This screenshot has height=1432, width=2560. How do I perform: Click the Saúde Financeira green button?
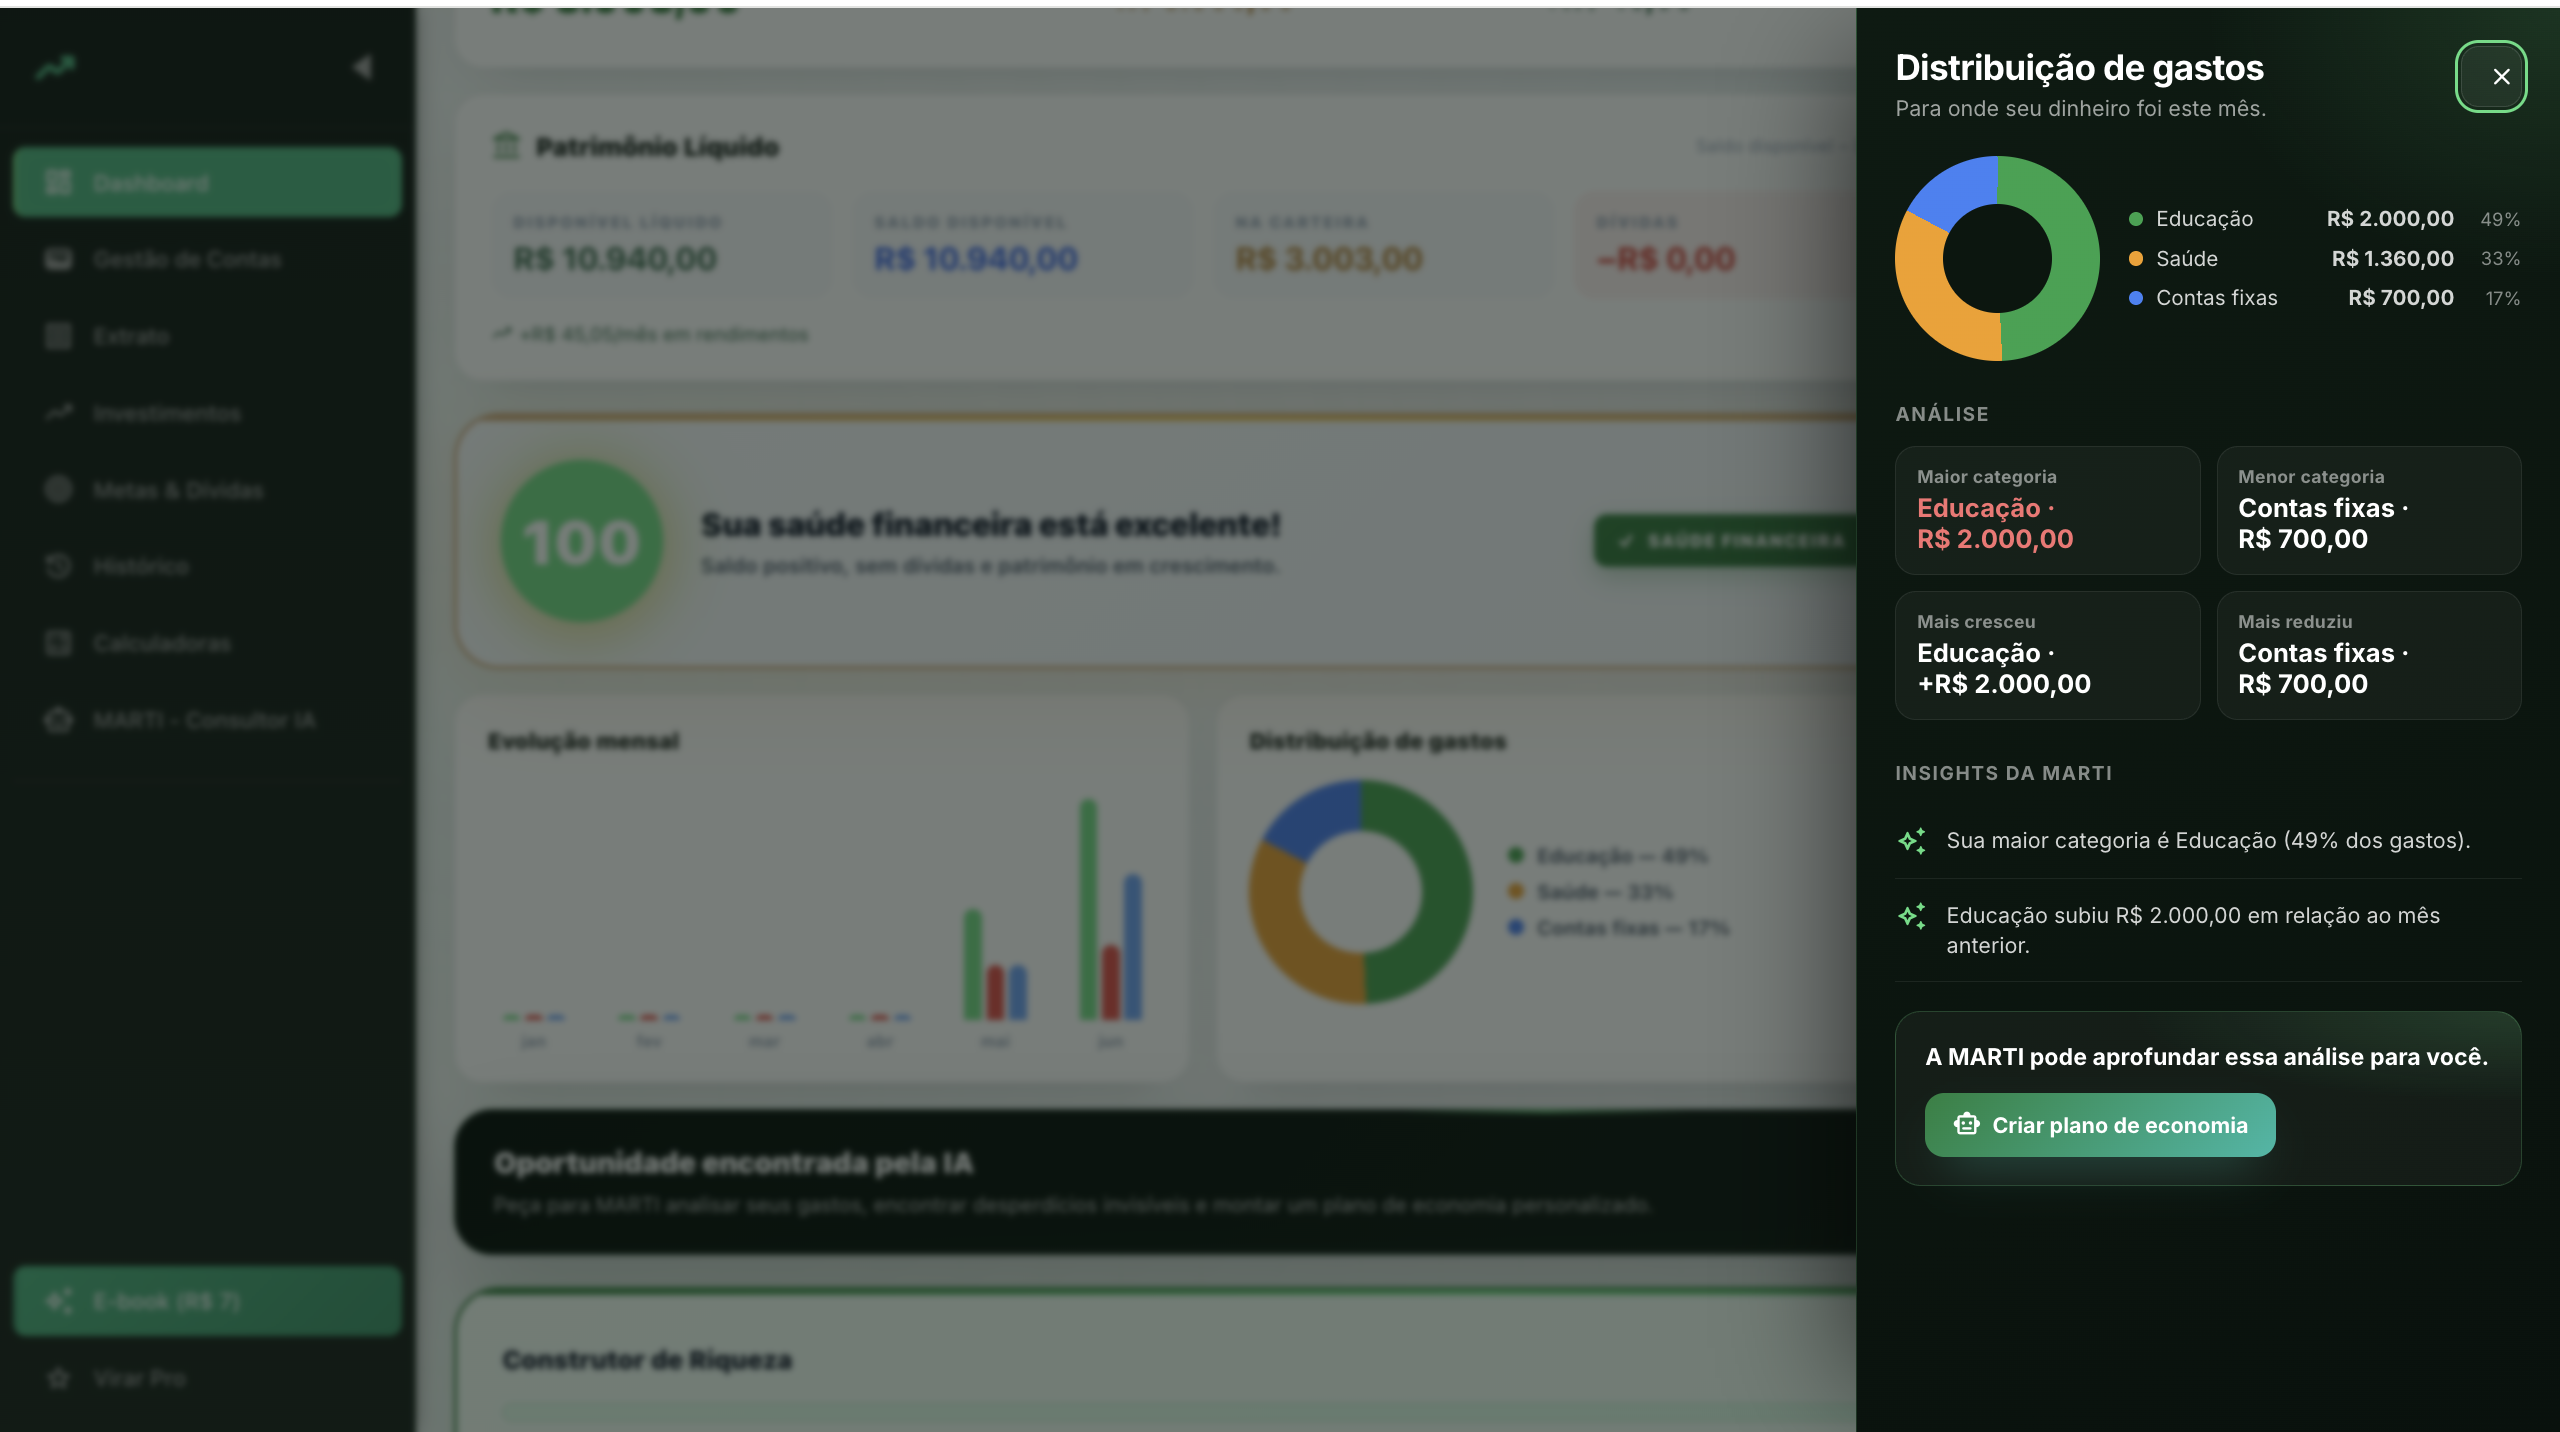pos(1726,541)
